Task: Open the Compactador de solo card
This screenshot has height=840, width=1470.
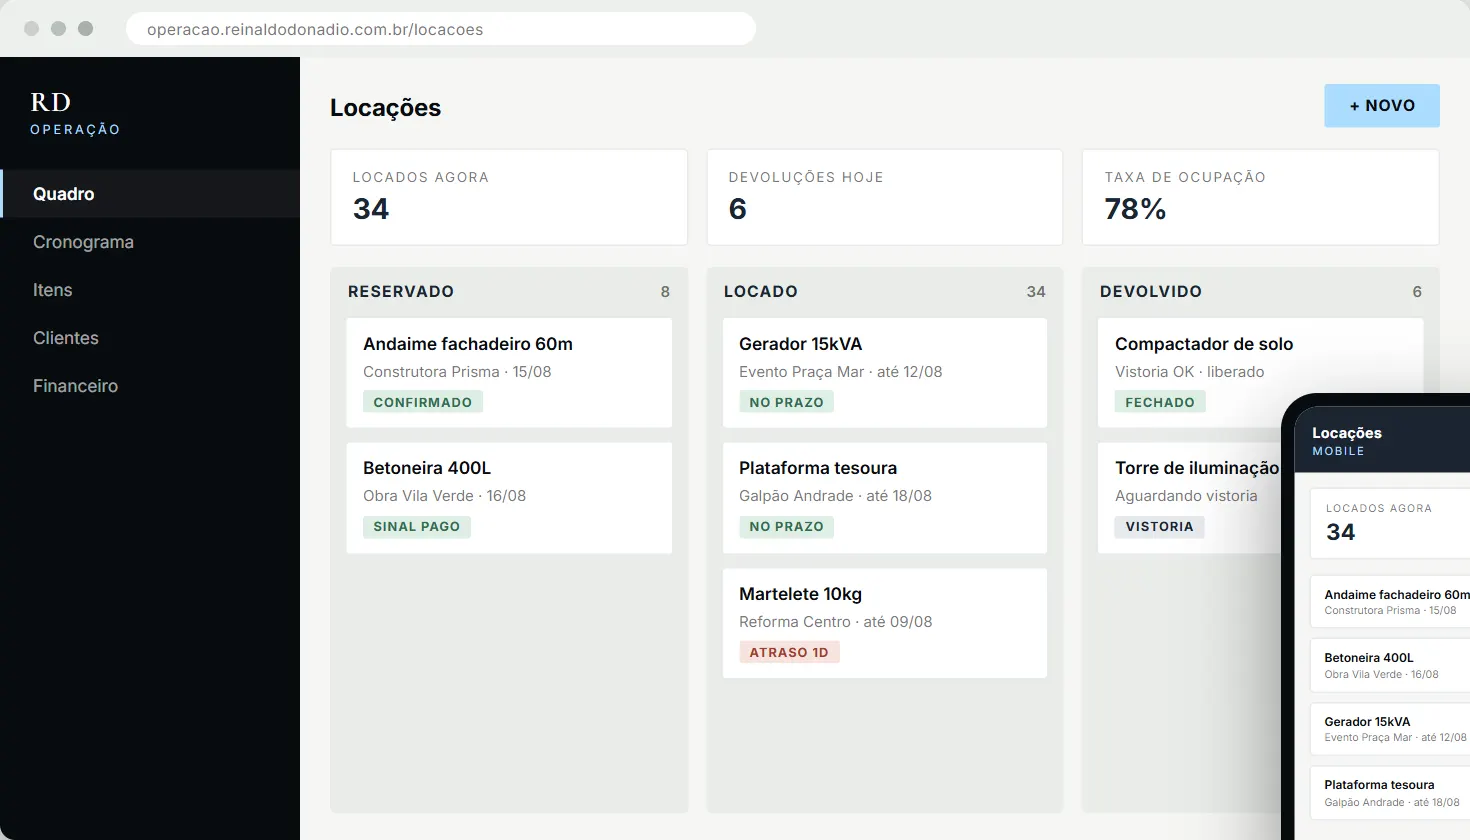Action: (1261, 373)
